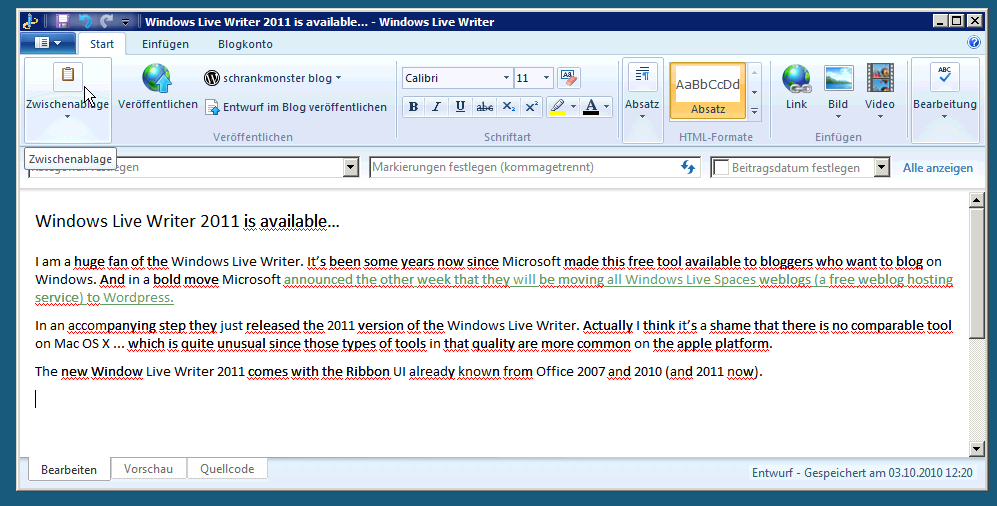
Task: Expand the HTML-Formate gallery
Action: click(754, 111)
